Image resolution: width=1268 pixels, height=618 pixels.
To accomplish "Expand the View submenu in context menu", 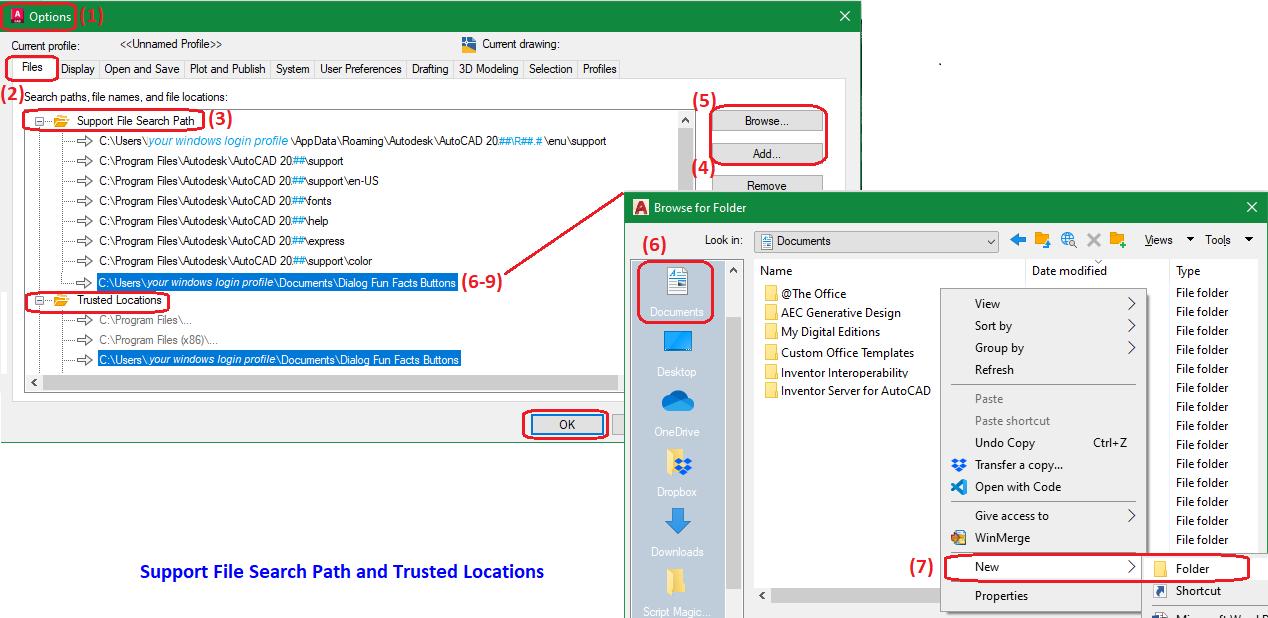I will click(1131, 304).
